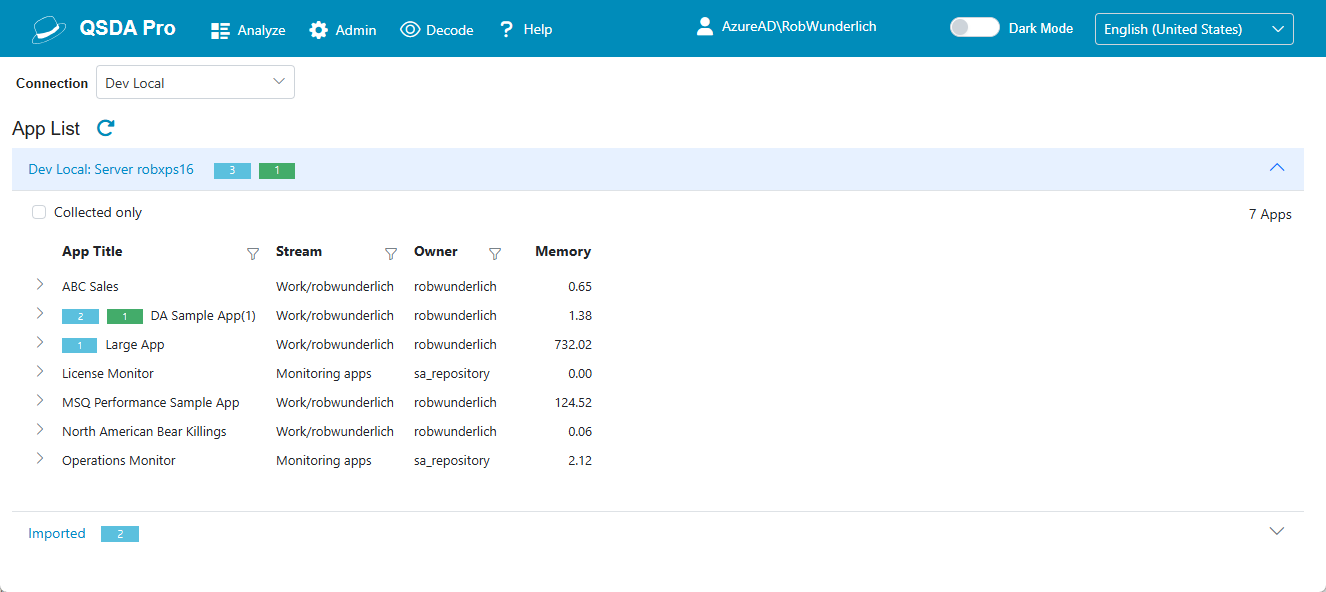Toggle Dark Mode switch
The image size is (1326, 592).
point(974,28)
